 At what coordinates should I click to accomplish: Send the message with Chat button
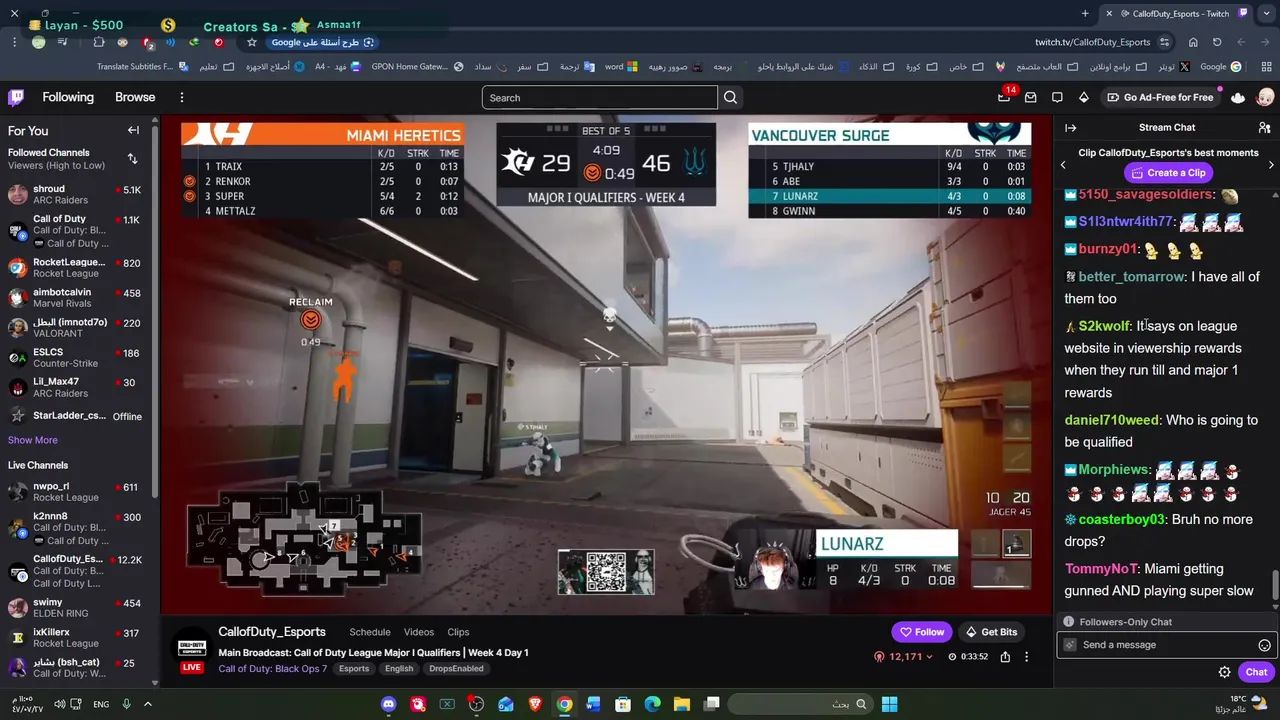[1256, 672]
